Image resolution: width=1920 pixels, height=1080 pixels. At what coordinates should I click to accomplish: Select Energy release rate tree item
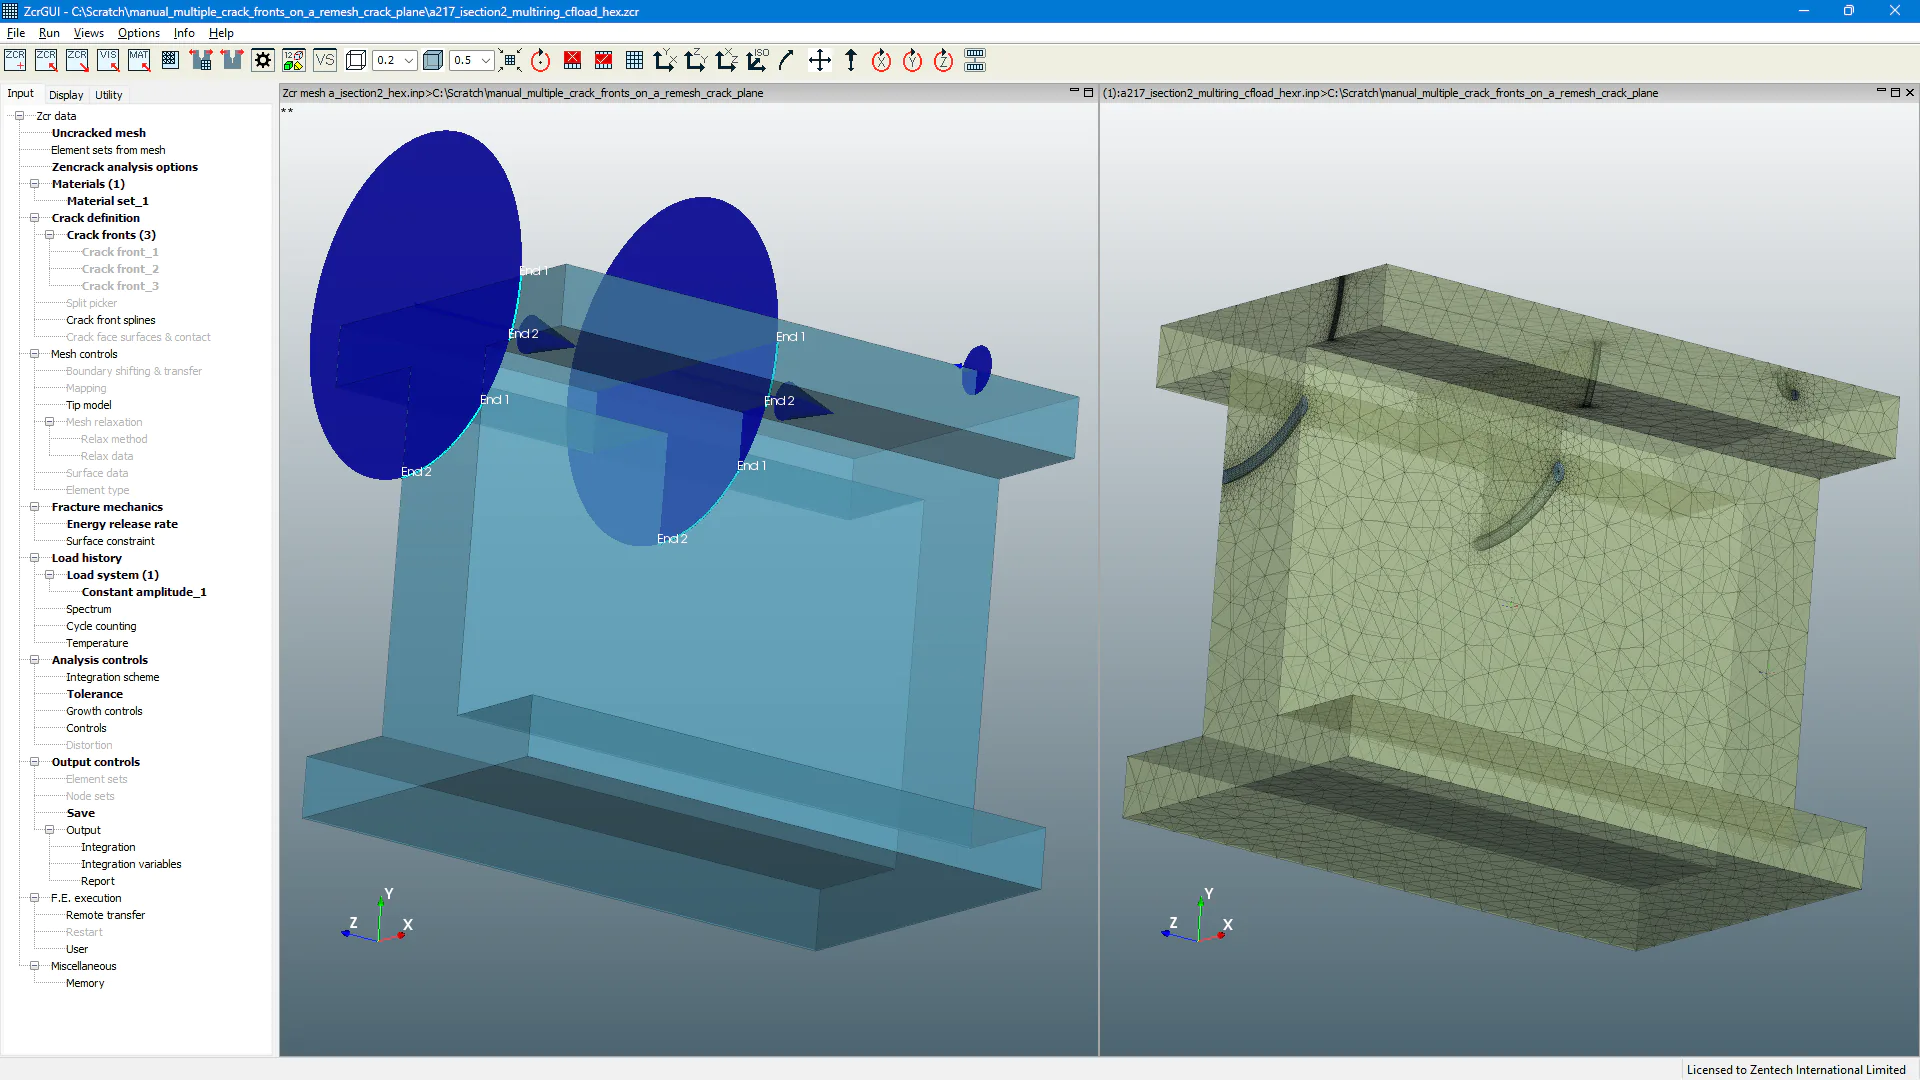coord(122,524)
